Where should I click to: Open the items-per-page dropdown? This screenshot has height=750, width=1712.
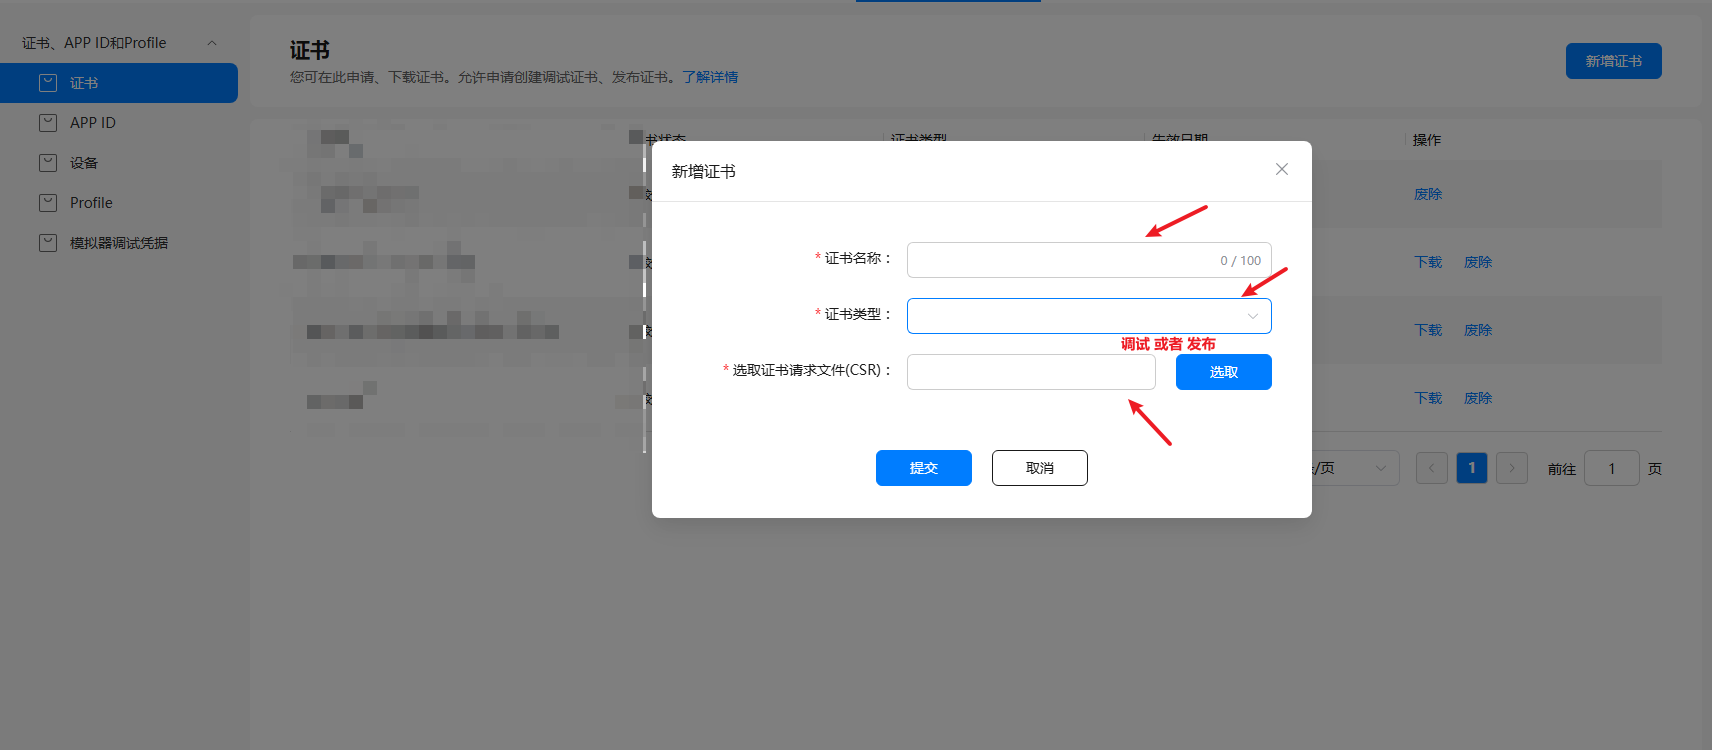pos(1355,468)
